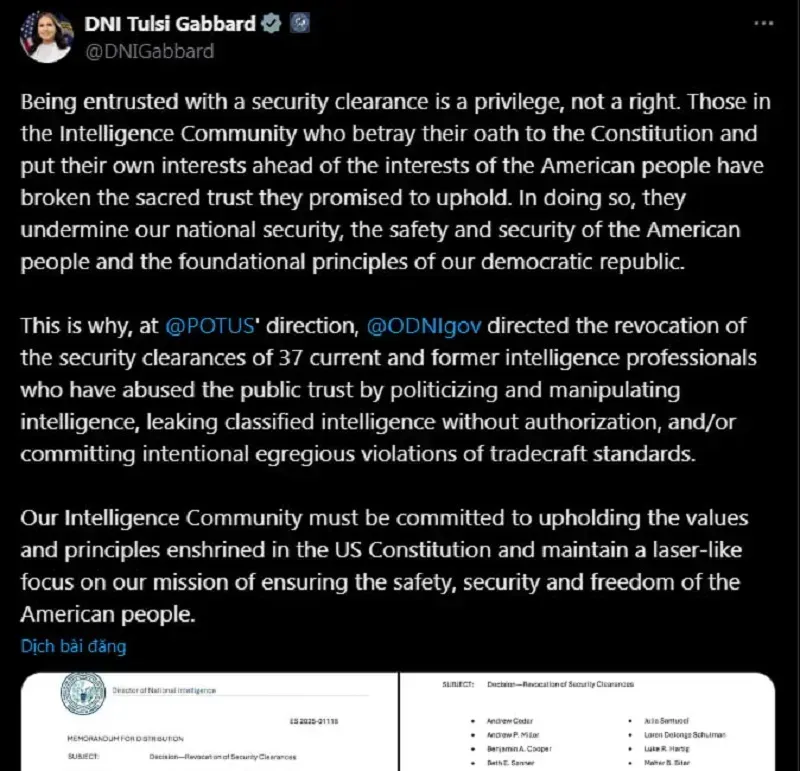The image size is (800, 771).
Task: Click the name Andrew Cedar in the list
Action: pos(510,721)
